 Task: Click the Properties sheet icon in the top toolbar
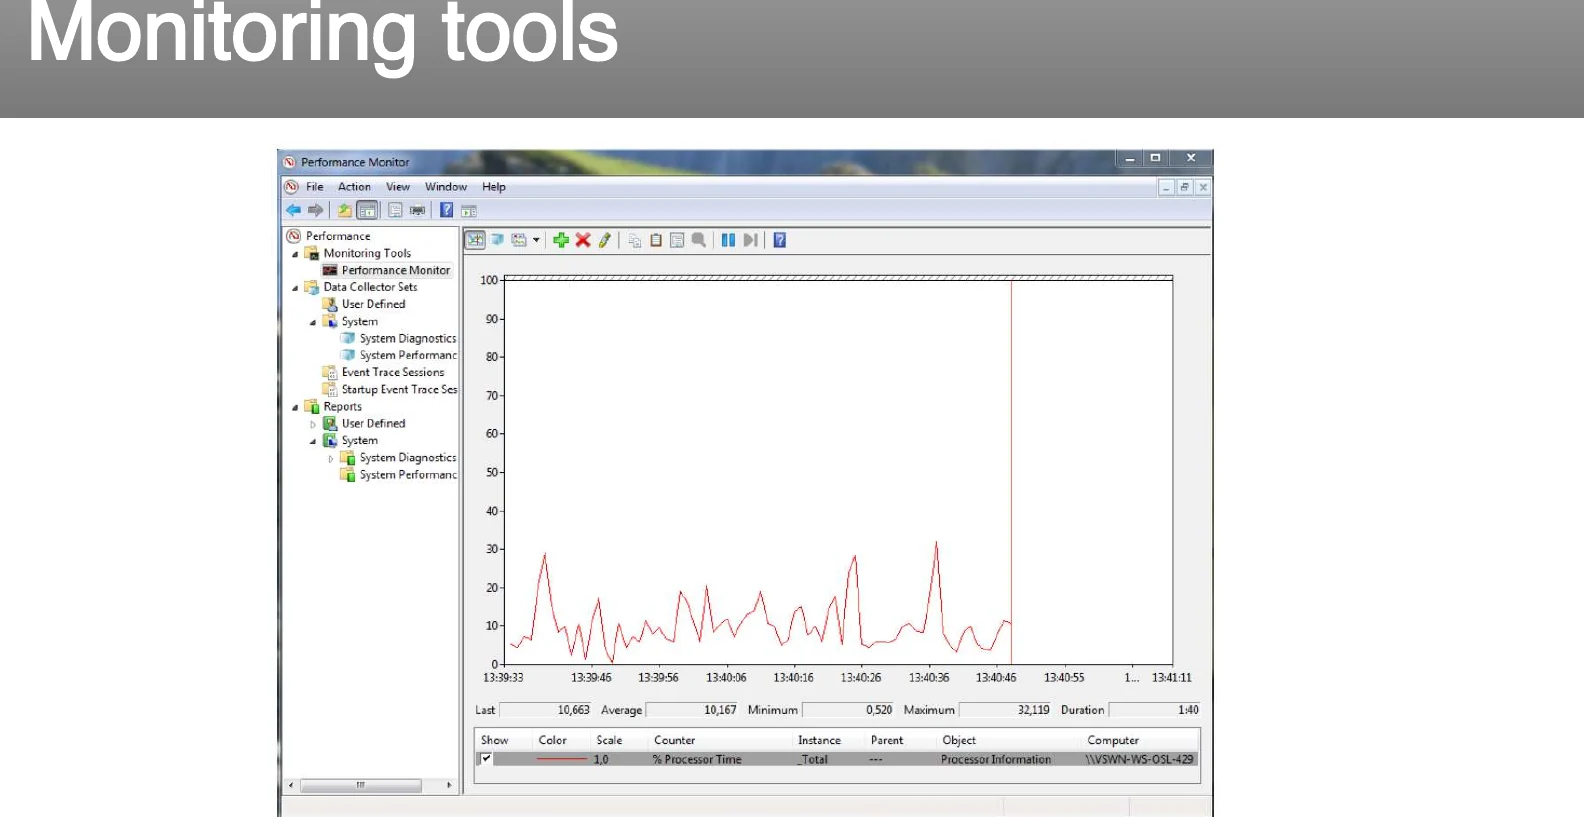(395, 210)
